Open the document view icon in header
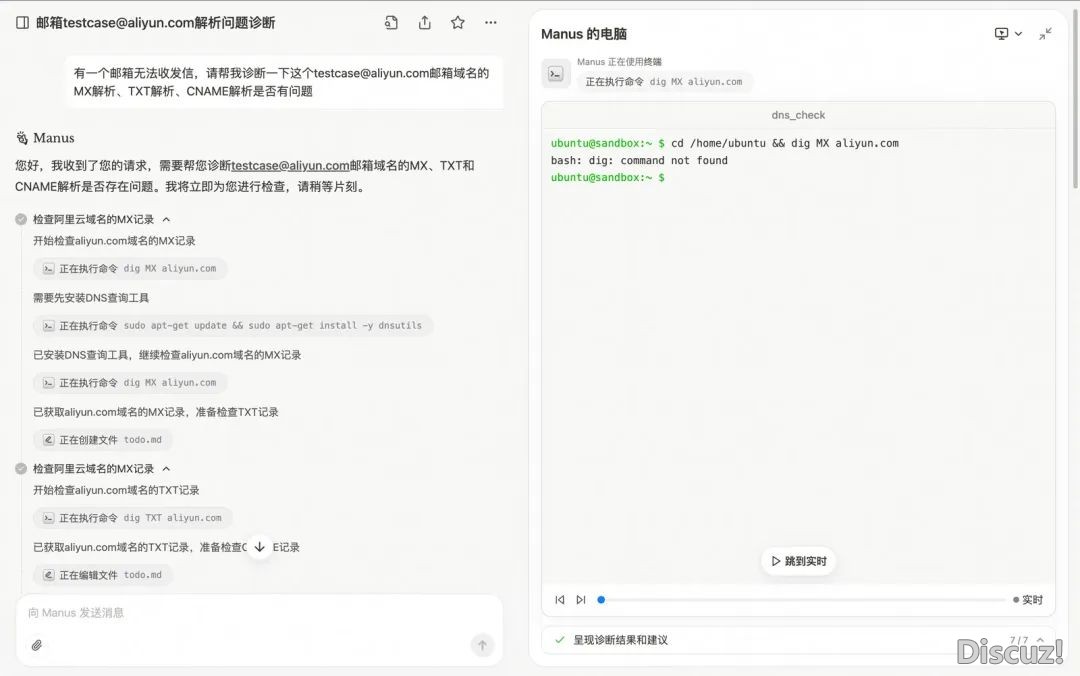The height and width of the screenshot is (676, 1080). coord(391,23)
